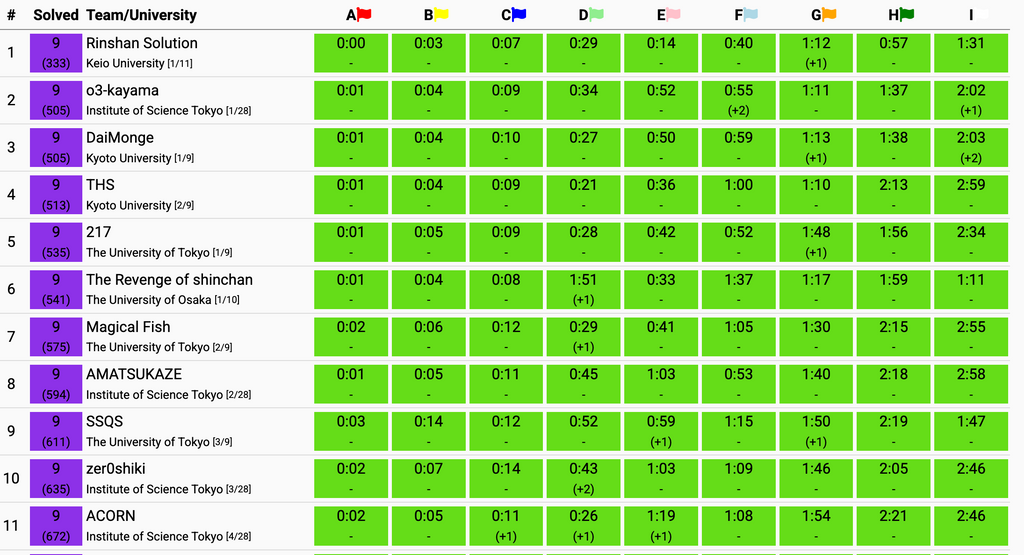Click zer0shiki's problem D 0:43 cell
Screen dimensions: 1024x555
(x=583, y=478)
